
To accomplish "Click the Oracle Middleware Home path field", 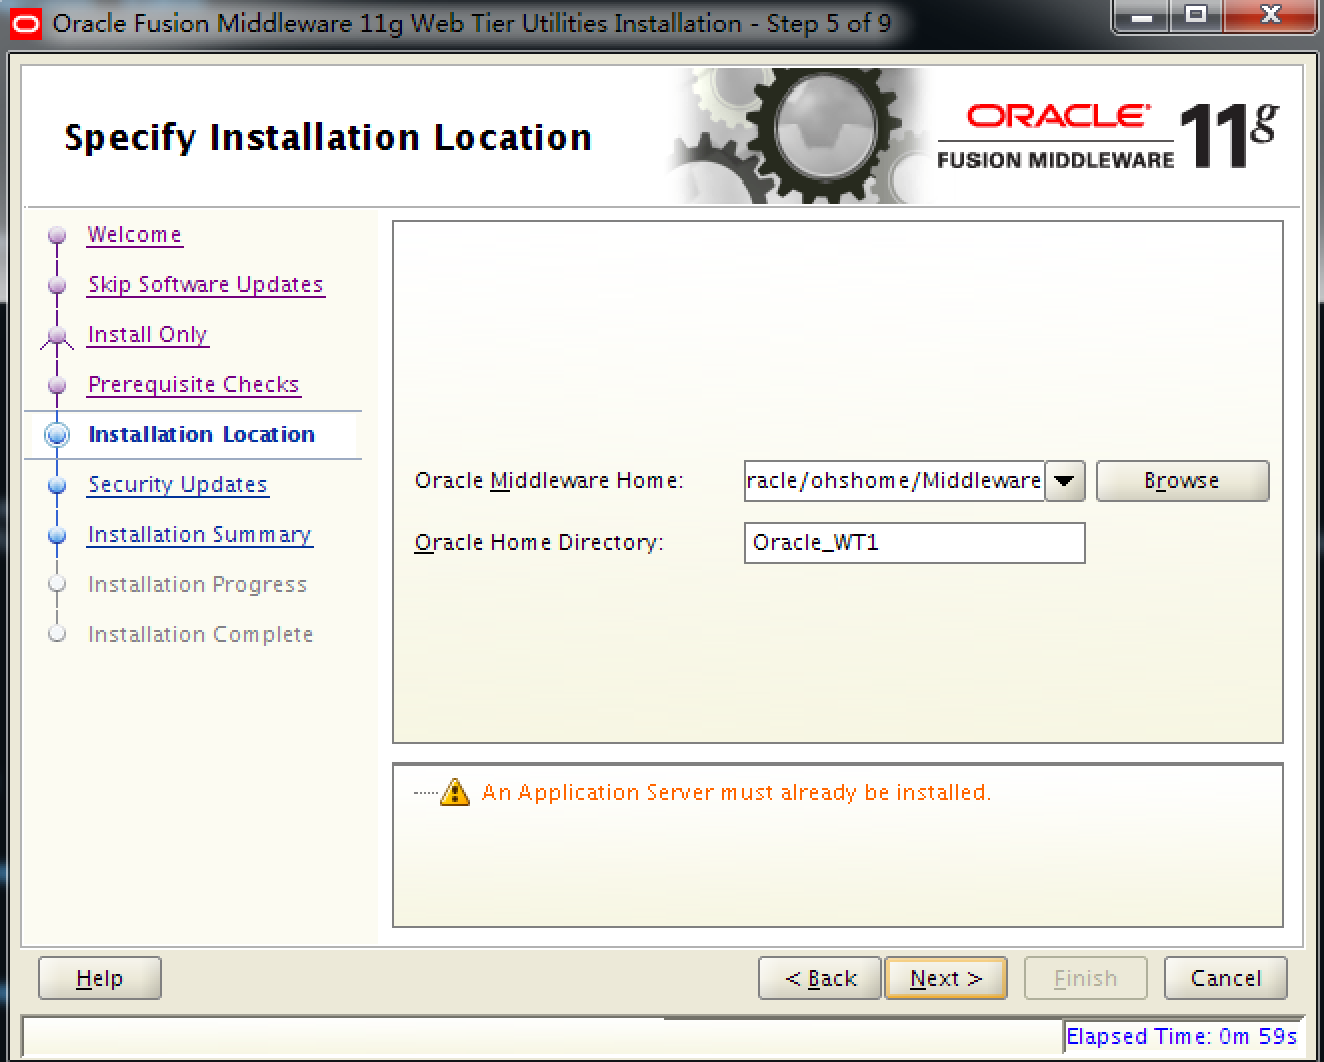I will click(x=895, y=481).
